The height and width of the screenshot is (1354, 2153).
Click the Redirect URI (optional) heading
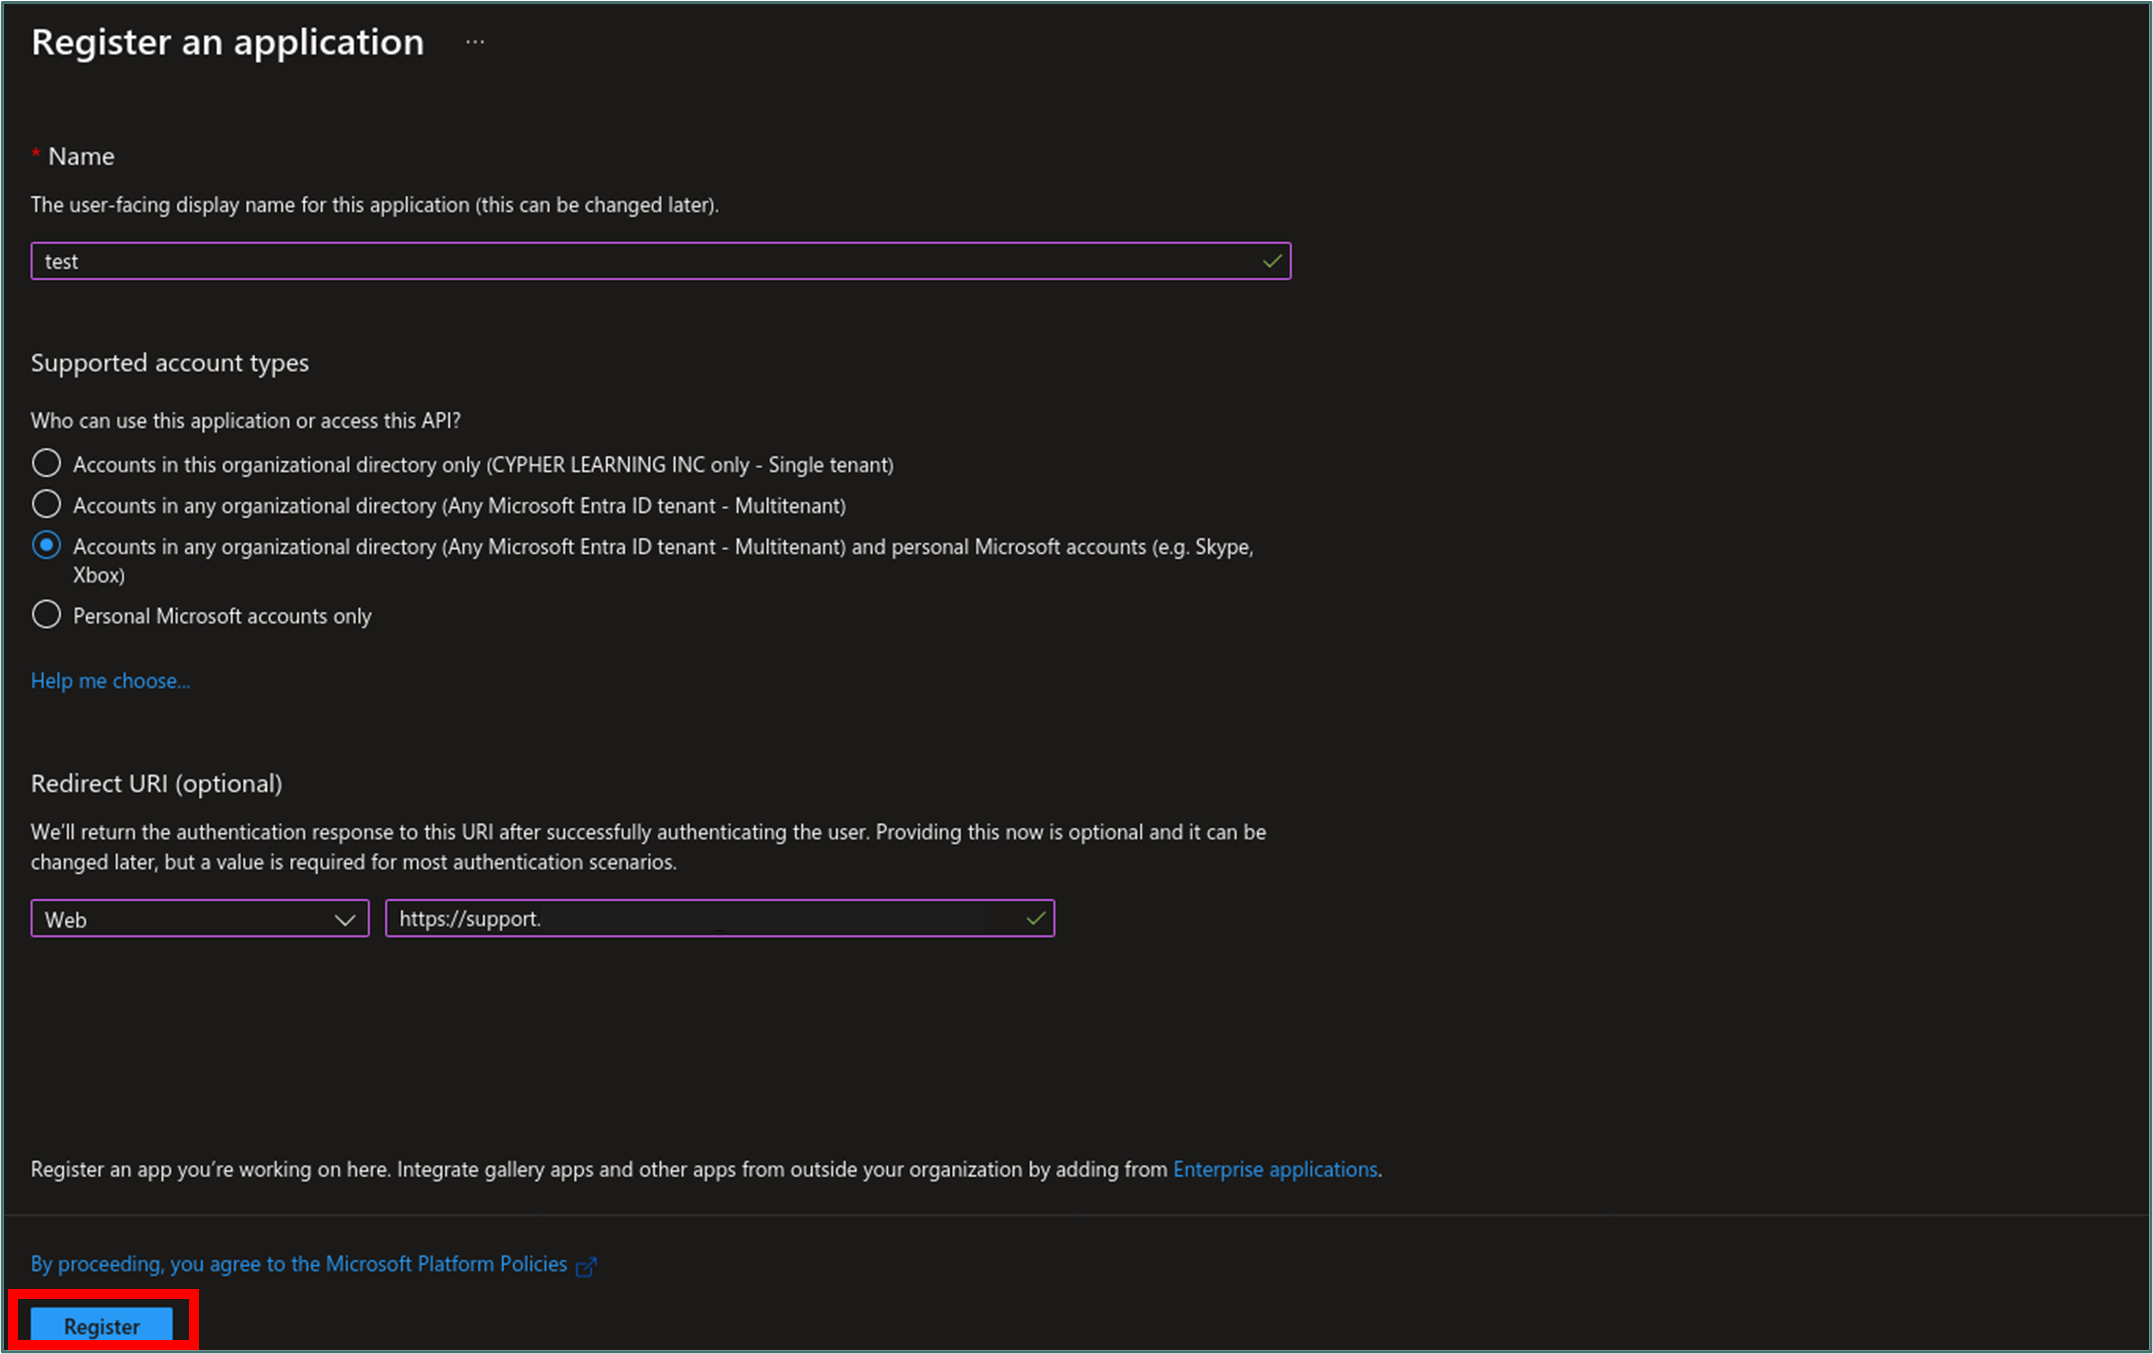click(x=157, y=783)
